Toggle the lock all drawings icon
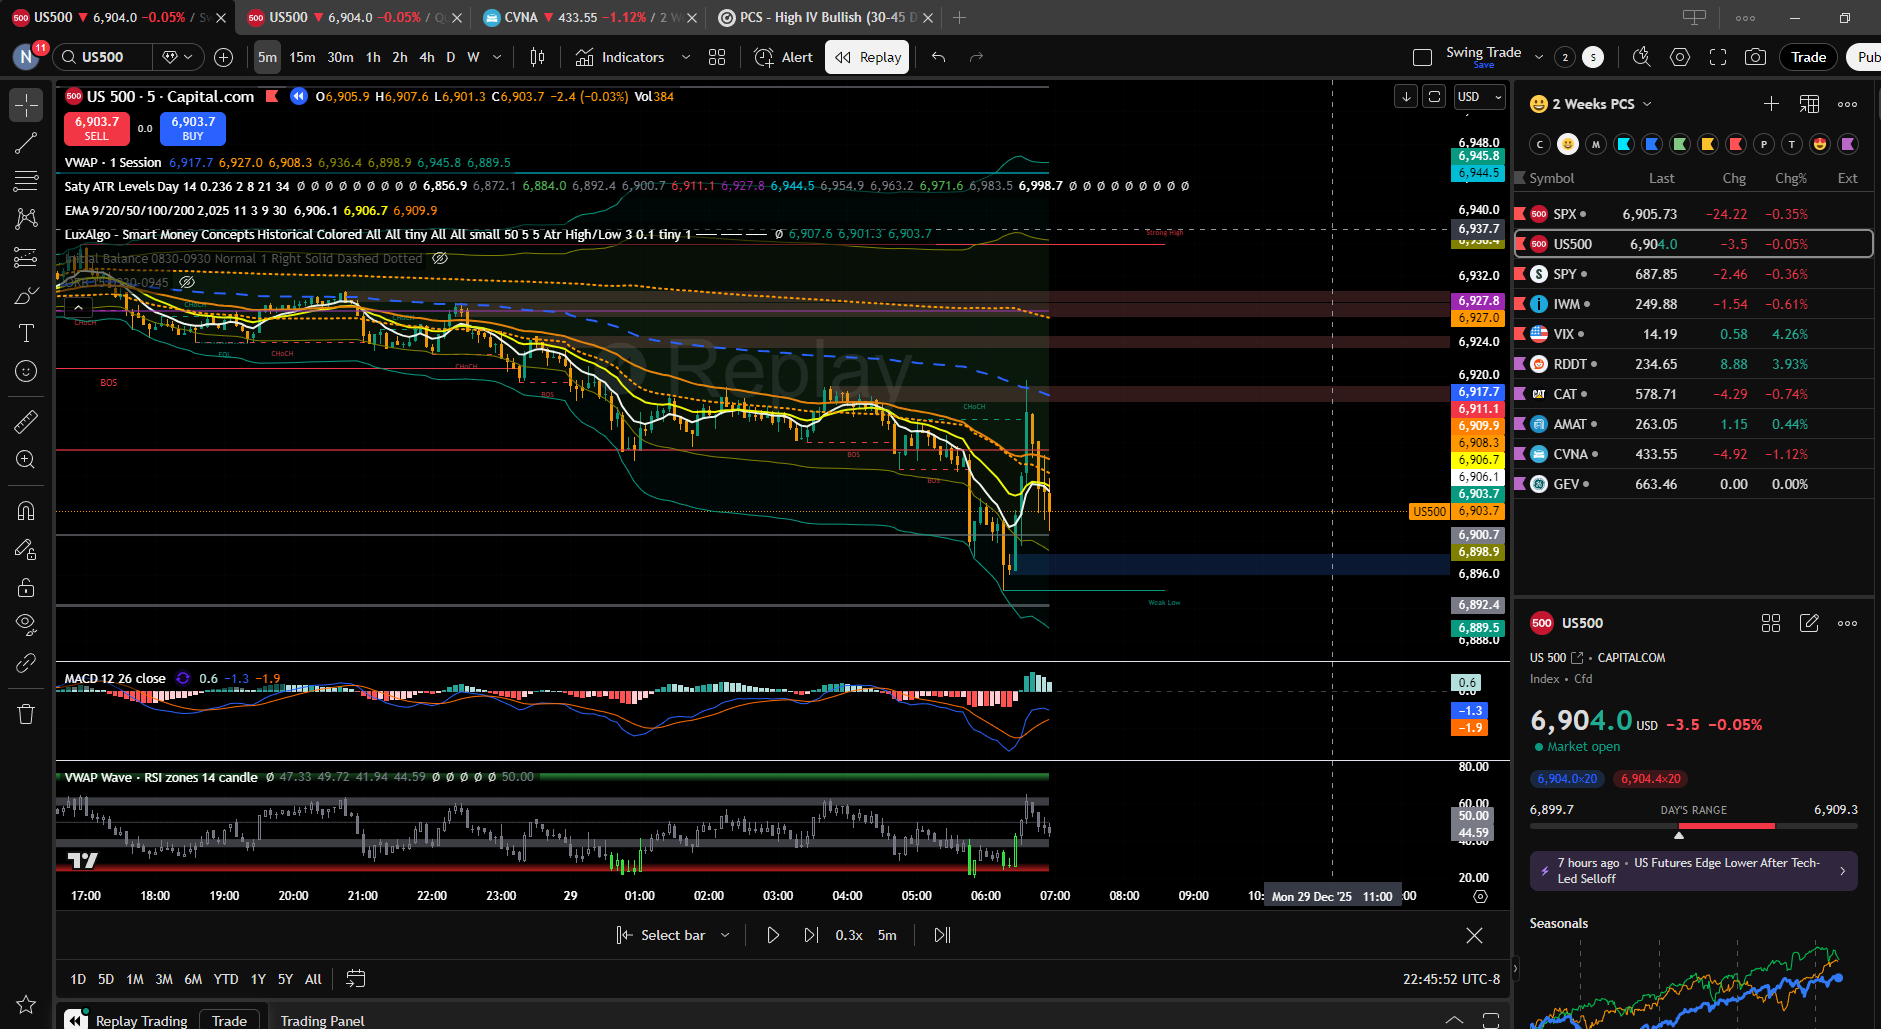This screenshot has height=1029, width=1881. click(x=26, y=587)
